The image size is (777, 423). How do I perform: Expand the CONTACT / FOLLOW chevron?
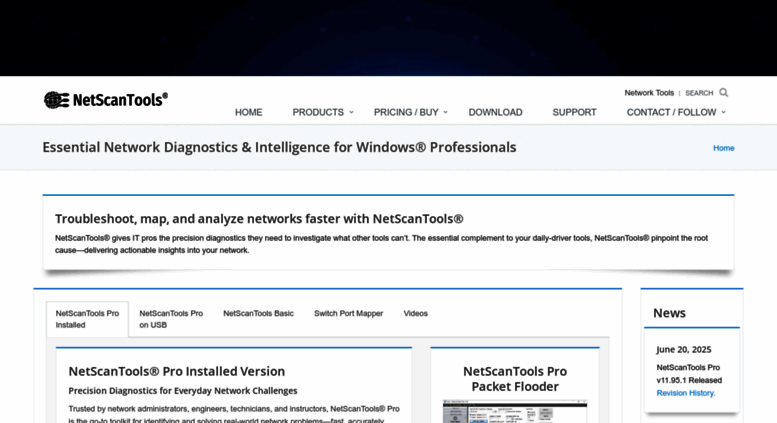[723, 112]
